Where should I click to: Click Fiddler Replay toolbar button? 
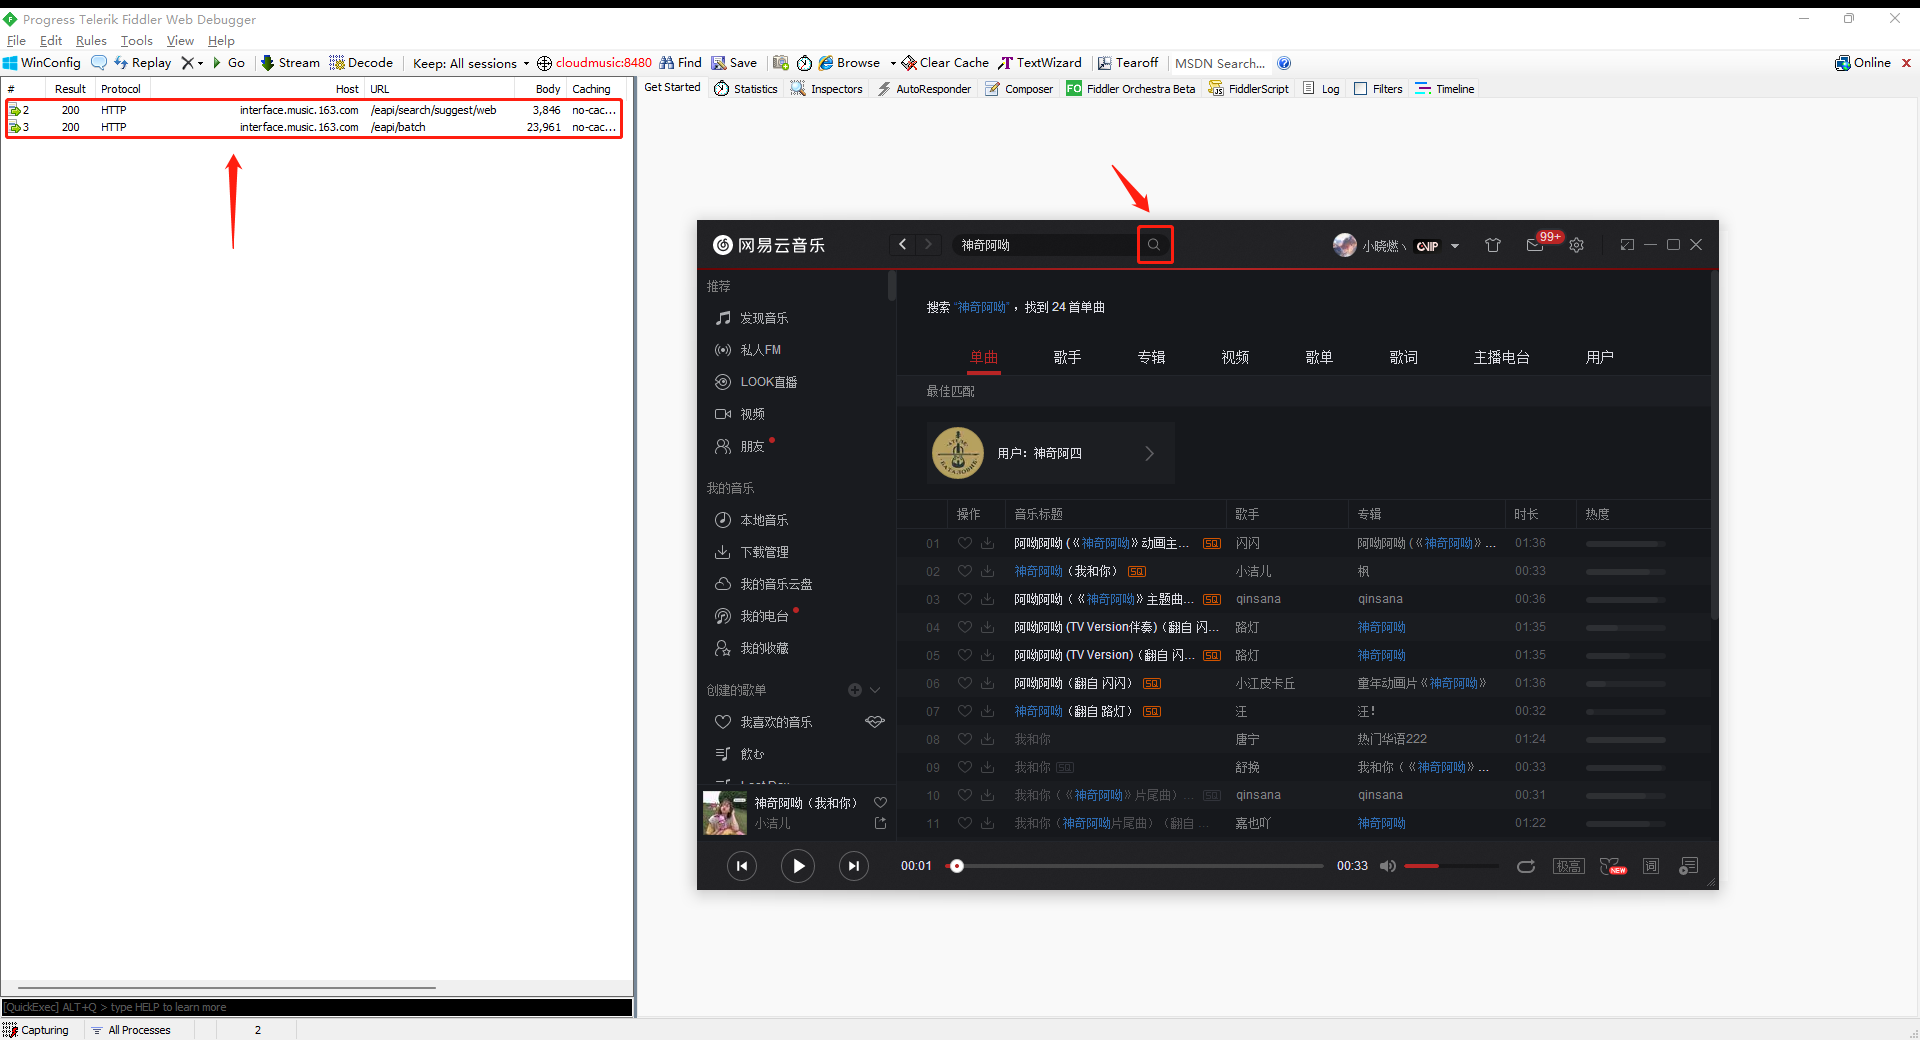pyautogui.click(x=143, y=63)
